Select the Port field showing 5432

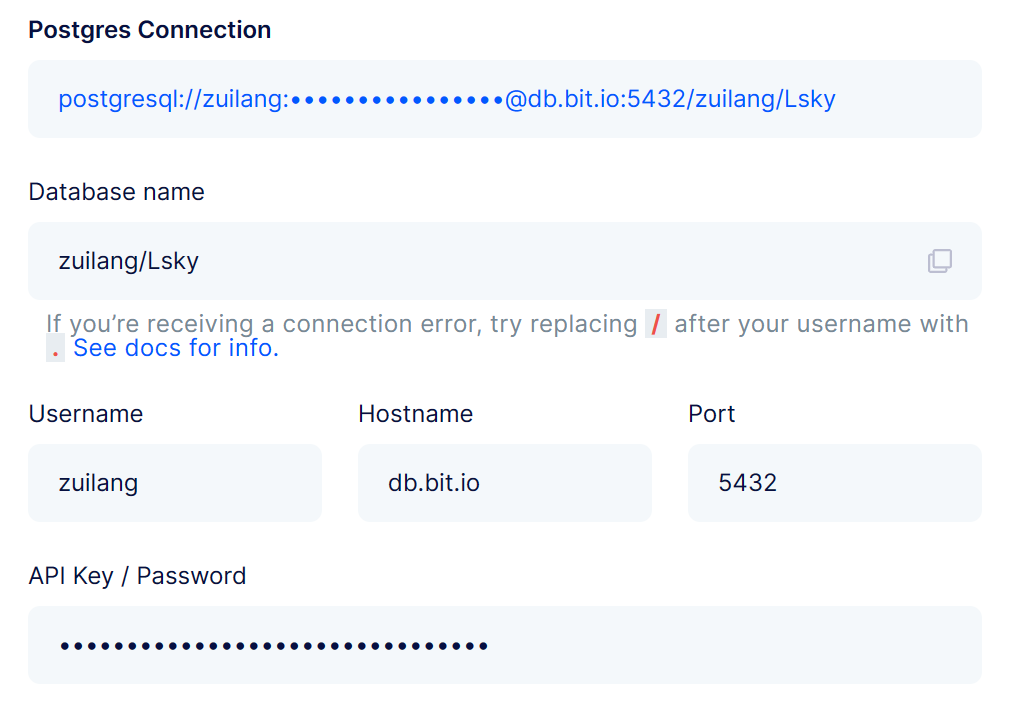click(834, 482)
